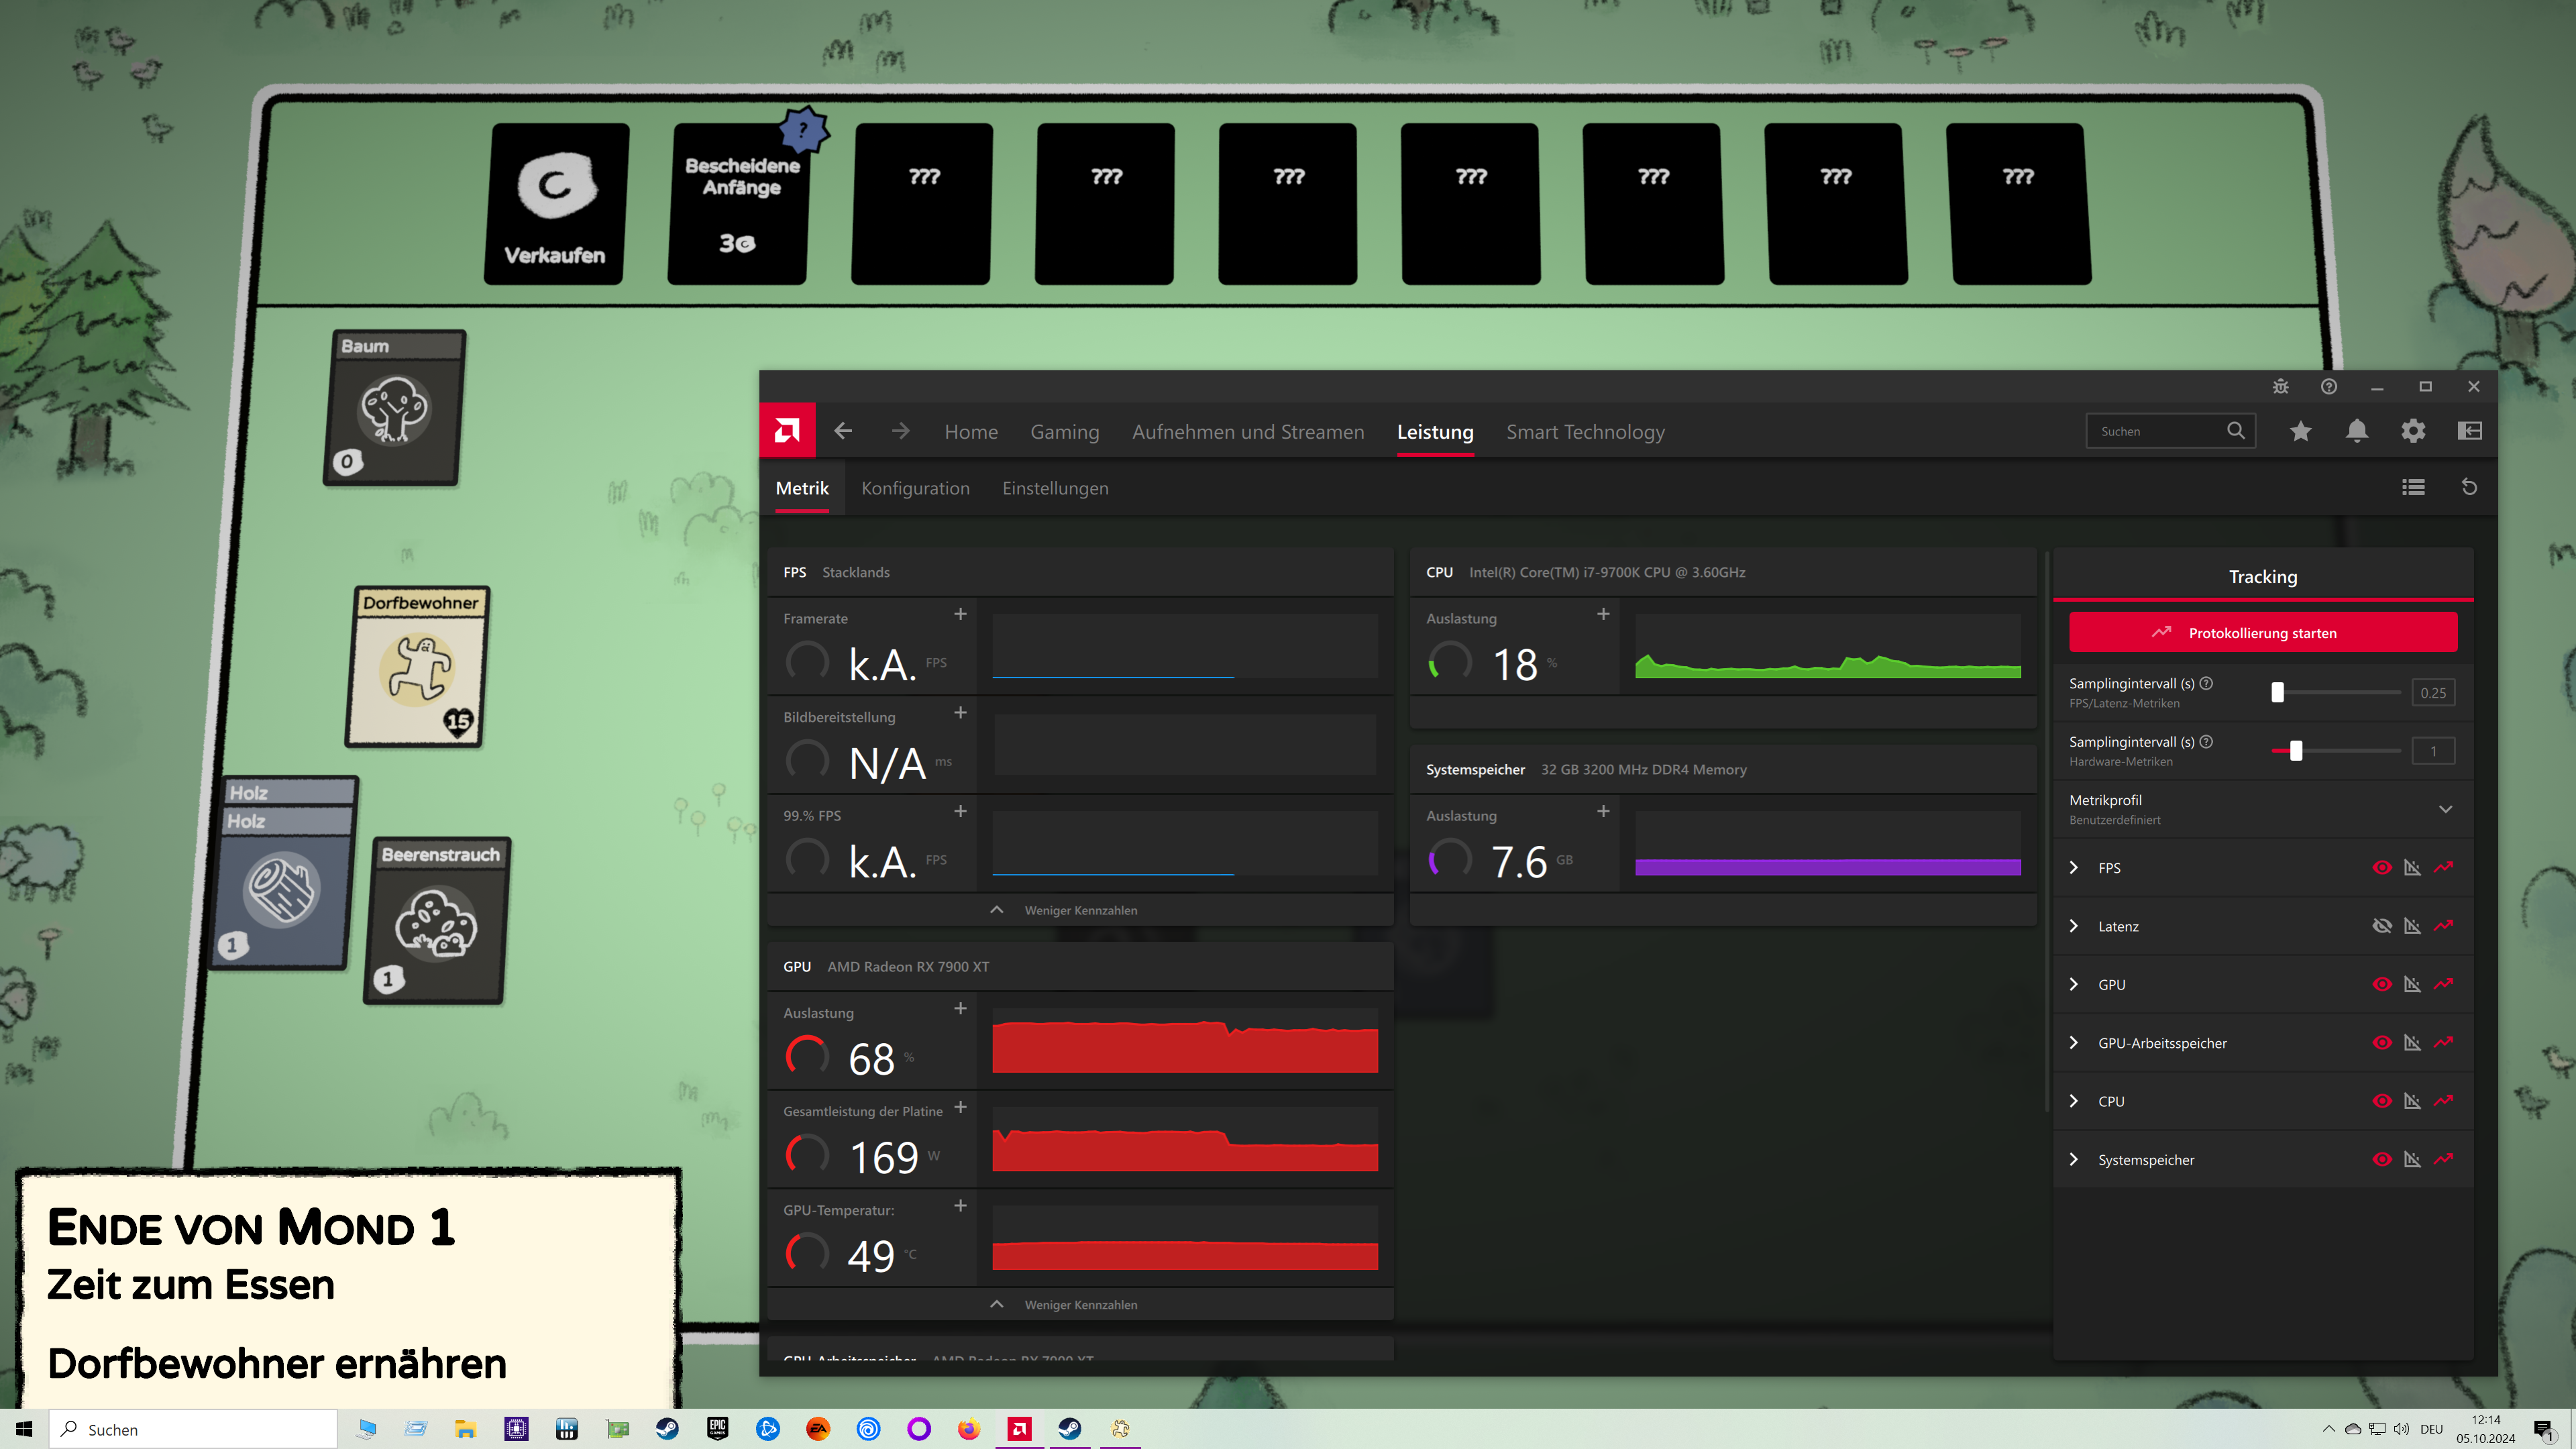Image resolution: width=2576 pixels, height=1449 pixels.
Task: Open the favorites star icon
Action: pyautogui.click(x=2301, y=431)
